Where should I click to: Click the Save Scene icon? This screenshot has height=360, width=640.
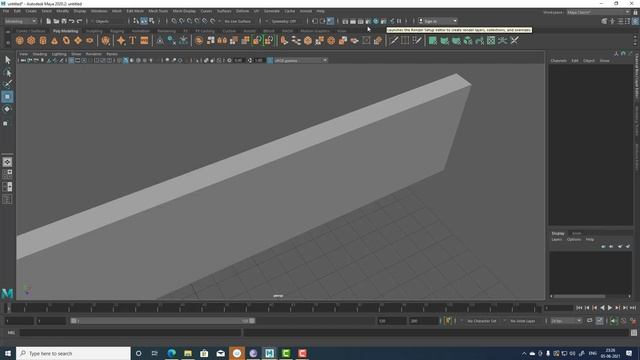[64, 21]
